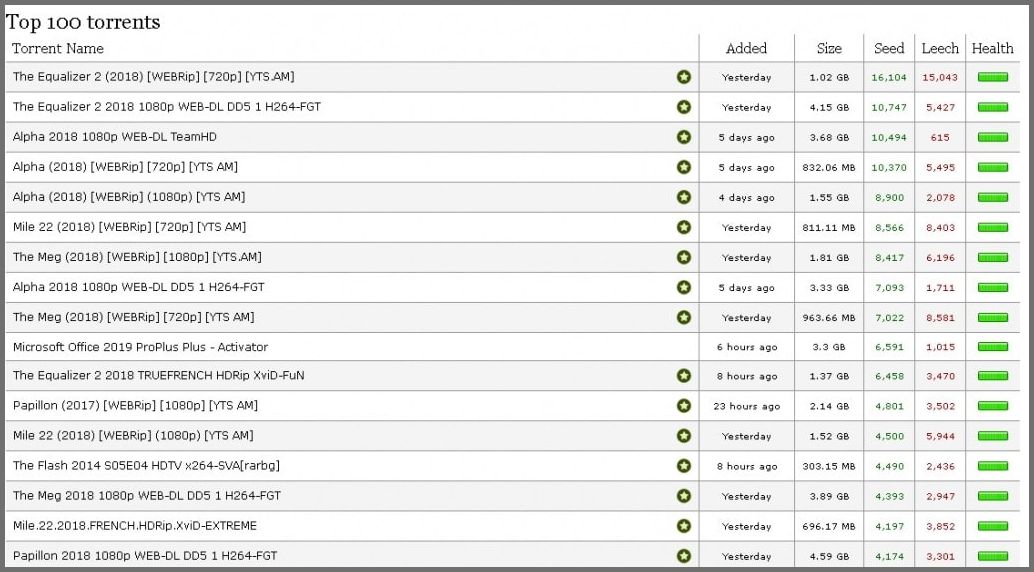Click '23 hours ago' added time
The height and width of the screenshot is (572, 1034).
point(746,406)
